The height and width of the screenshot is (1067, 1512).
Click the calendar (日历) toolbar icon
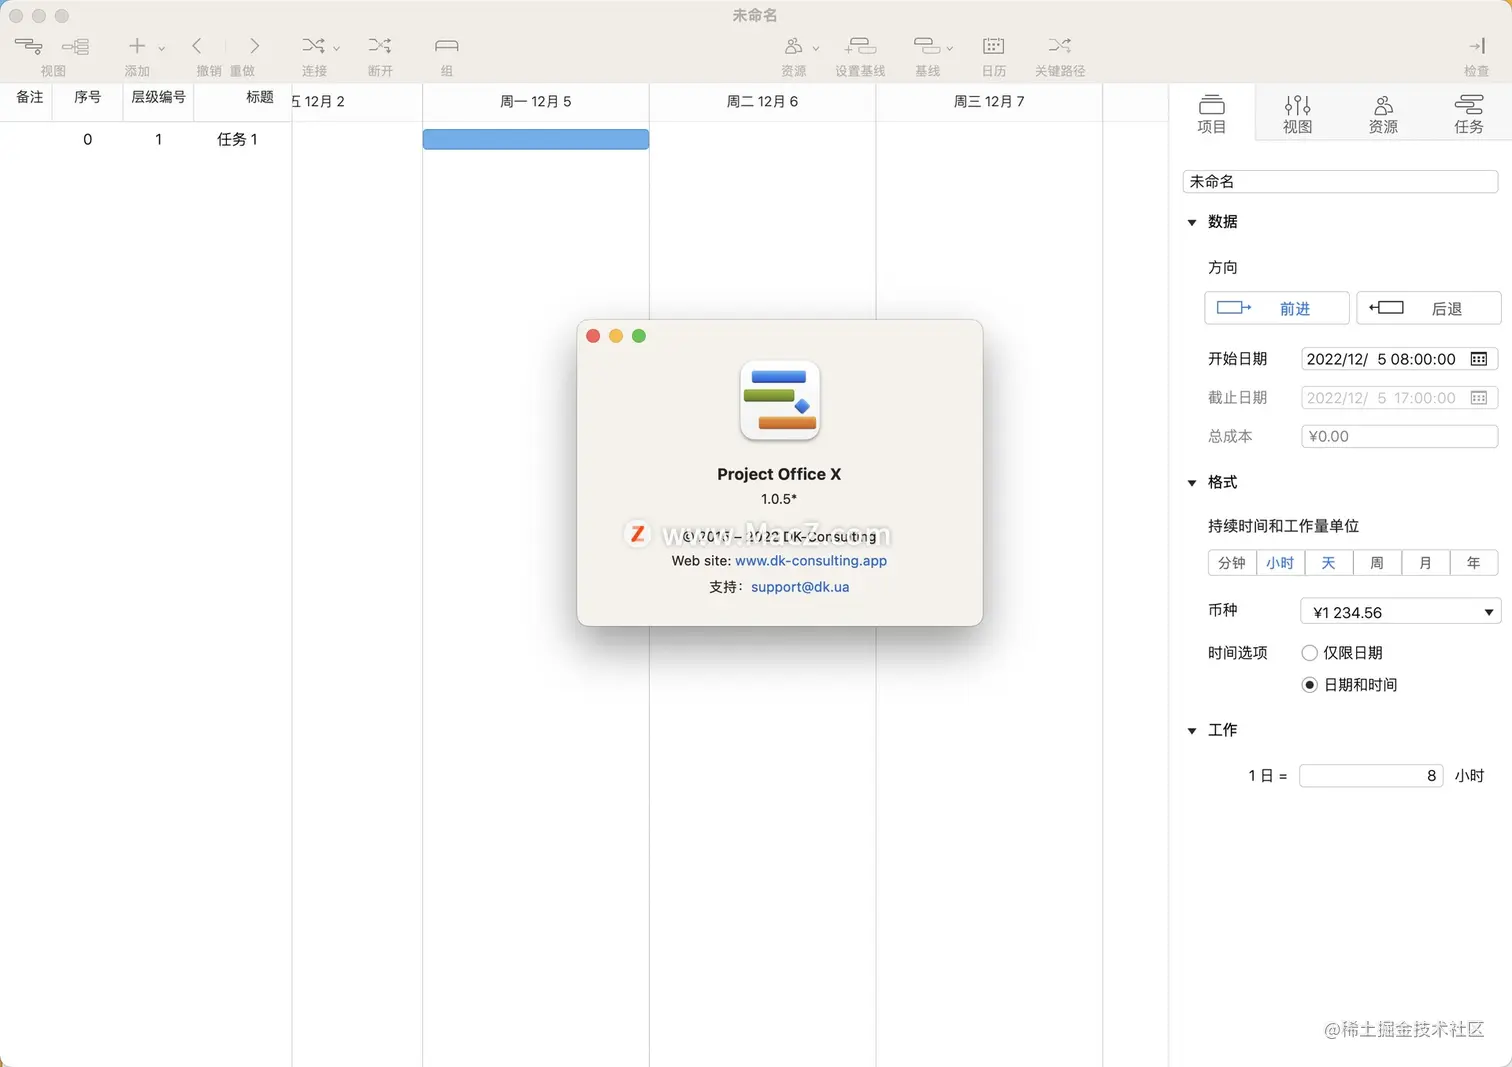[x=994, y=46]
